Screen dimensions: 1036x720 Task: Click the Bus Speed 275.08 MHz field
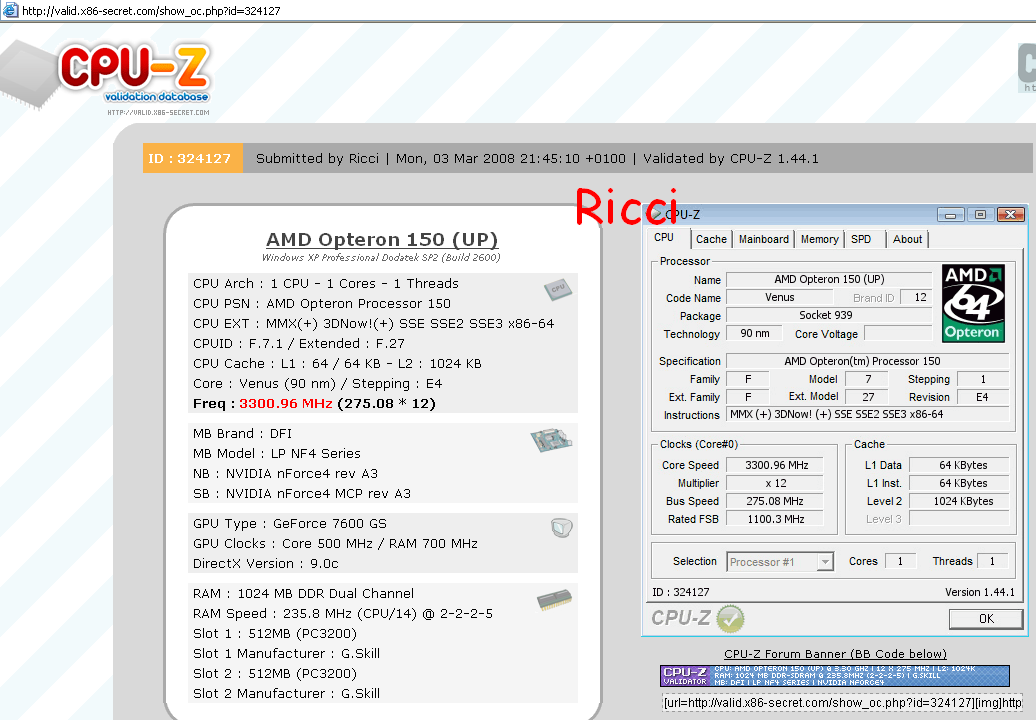tap(776, 501)
